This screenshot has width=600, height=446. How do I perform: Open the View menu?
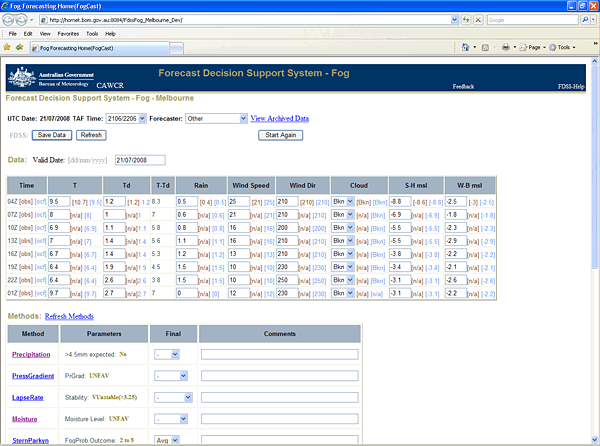pos(45,34)
